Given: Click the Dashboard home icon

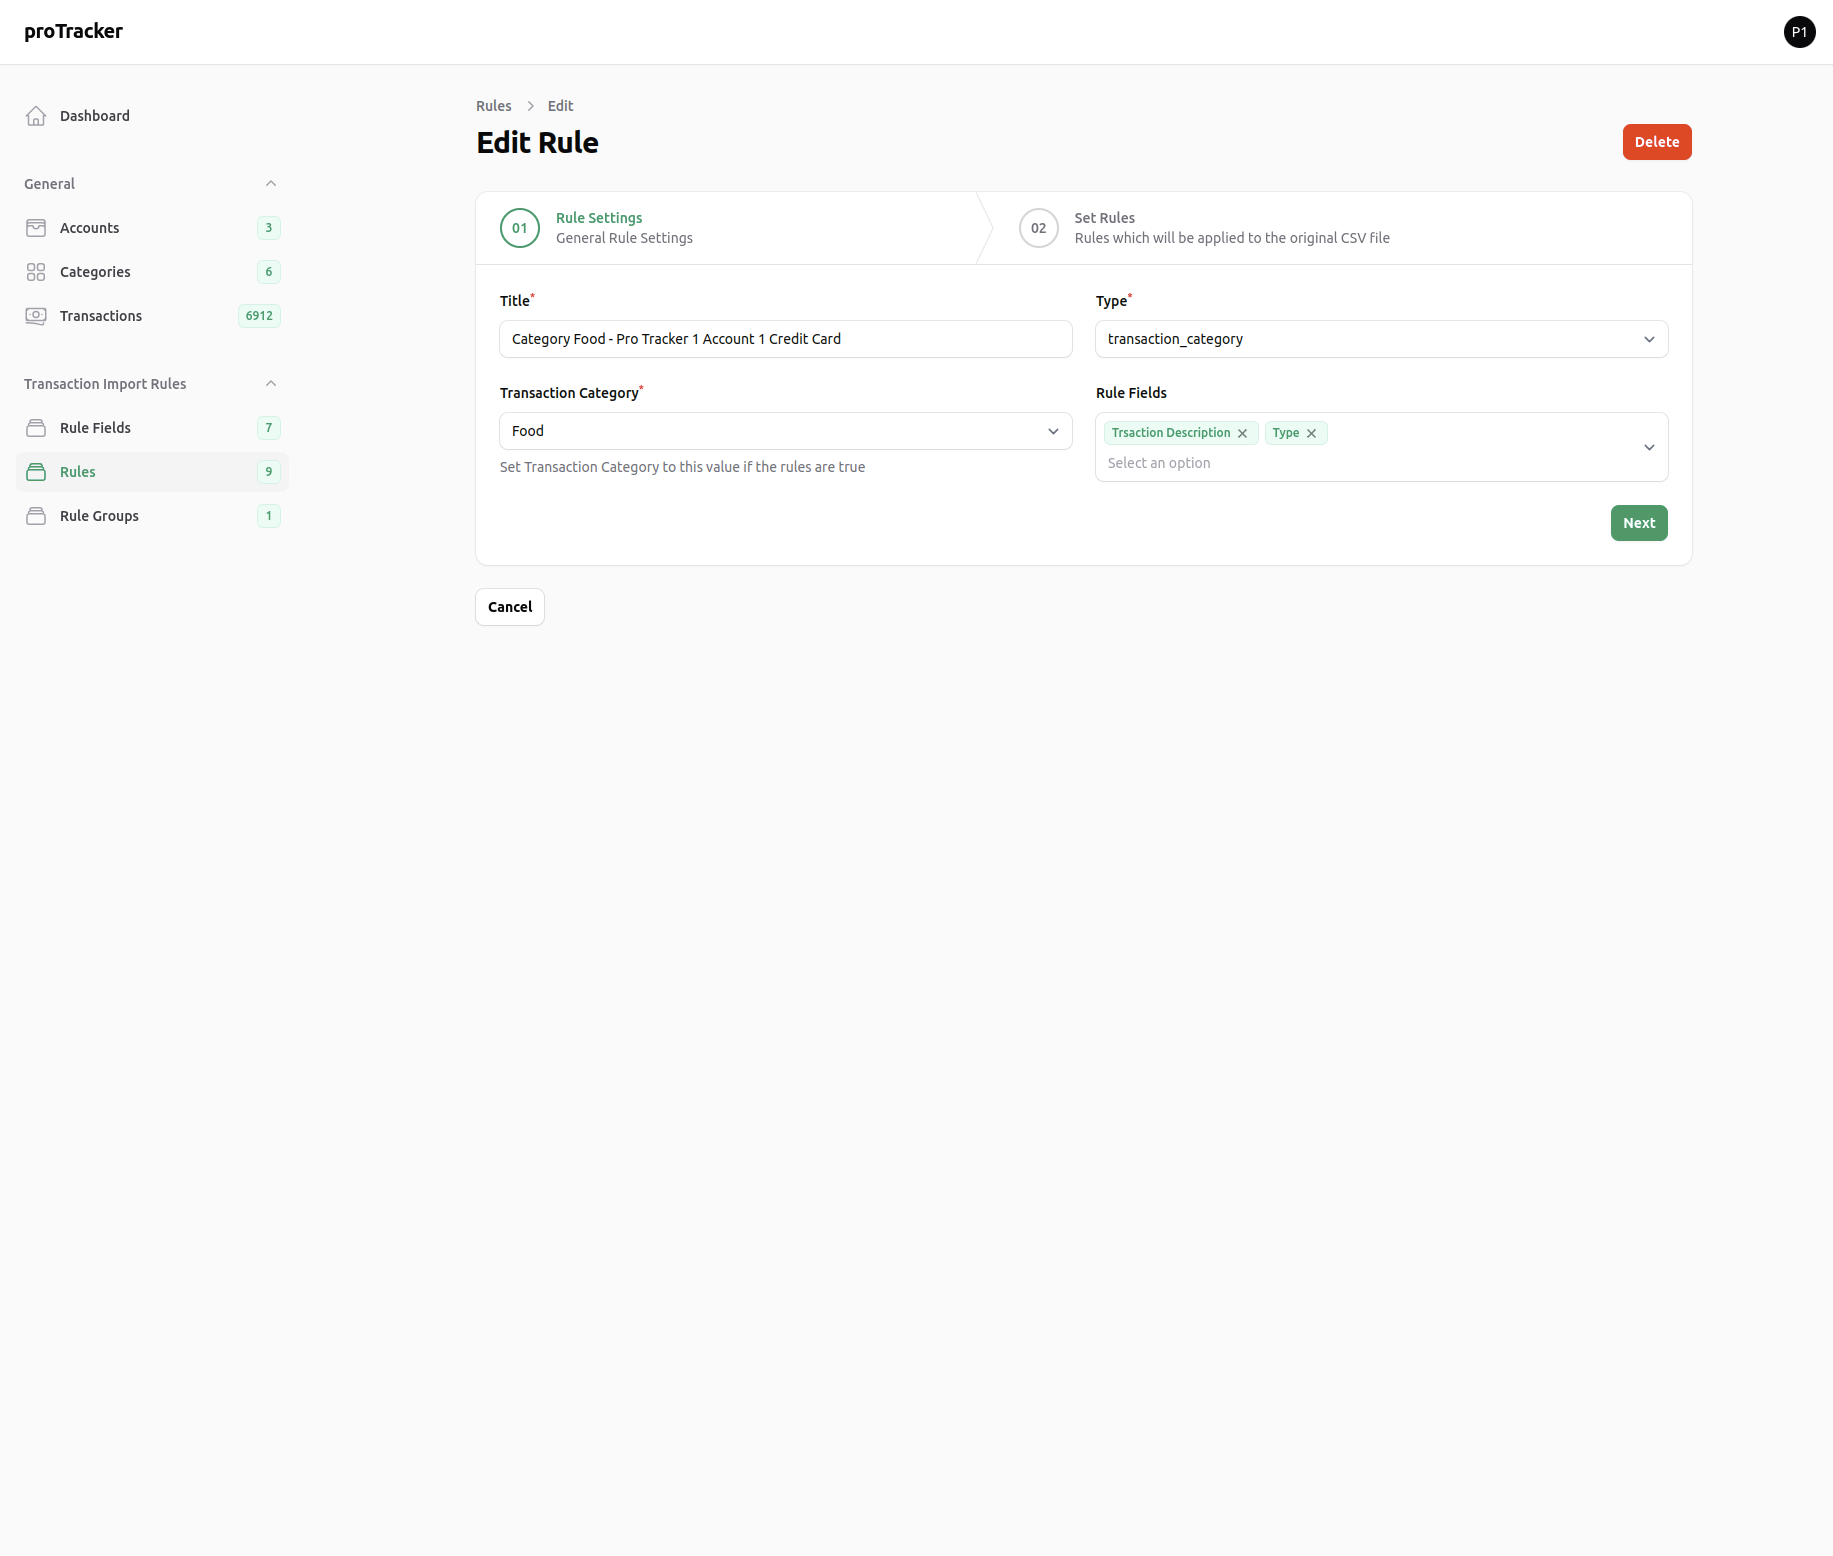Looking at the screenshot, I should pos(36,116).
